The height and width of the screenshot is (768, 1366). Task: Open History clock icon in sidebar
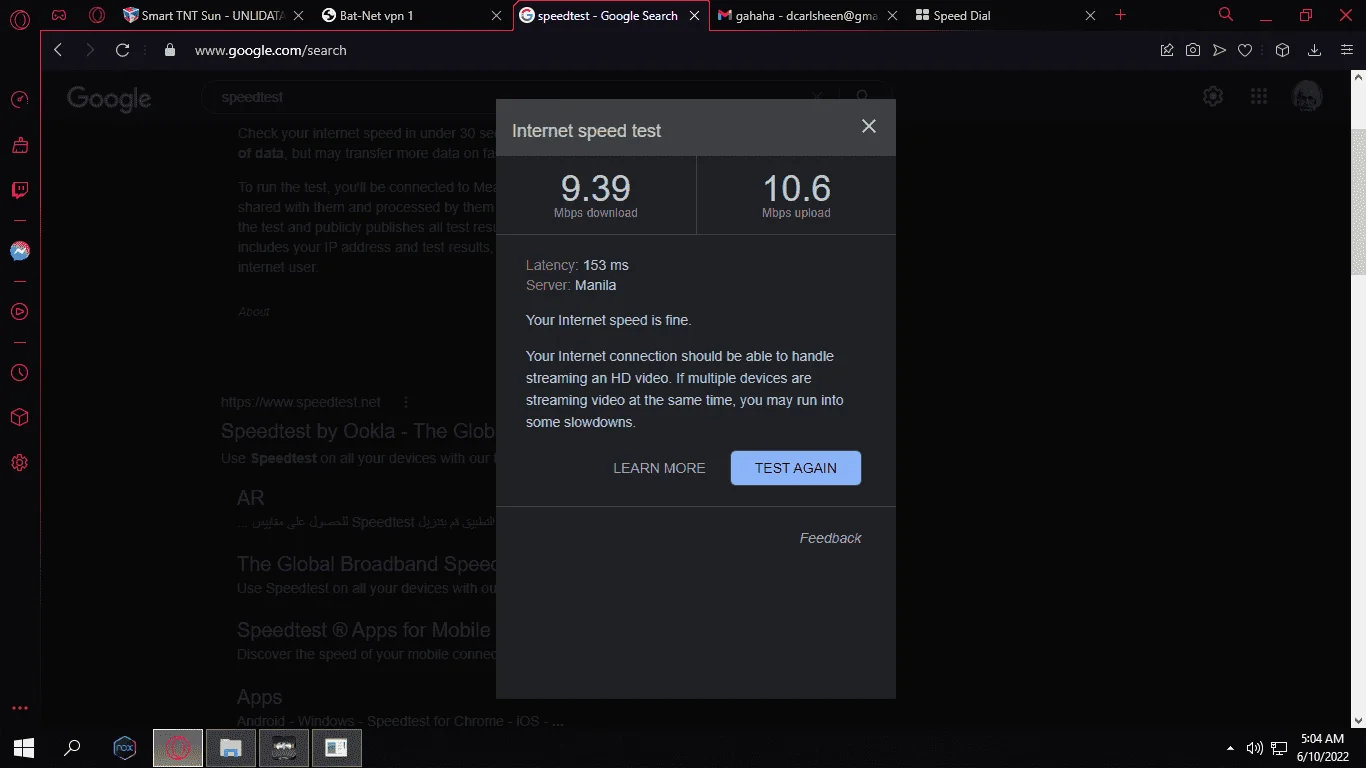(x=19, y=372)
